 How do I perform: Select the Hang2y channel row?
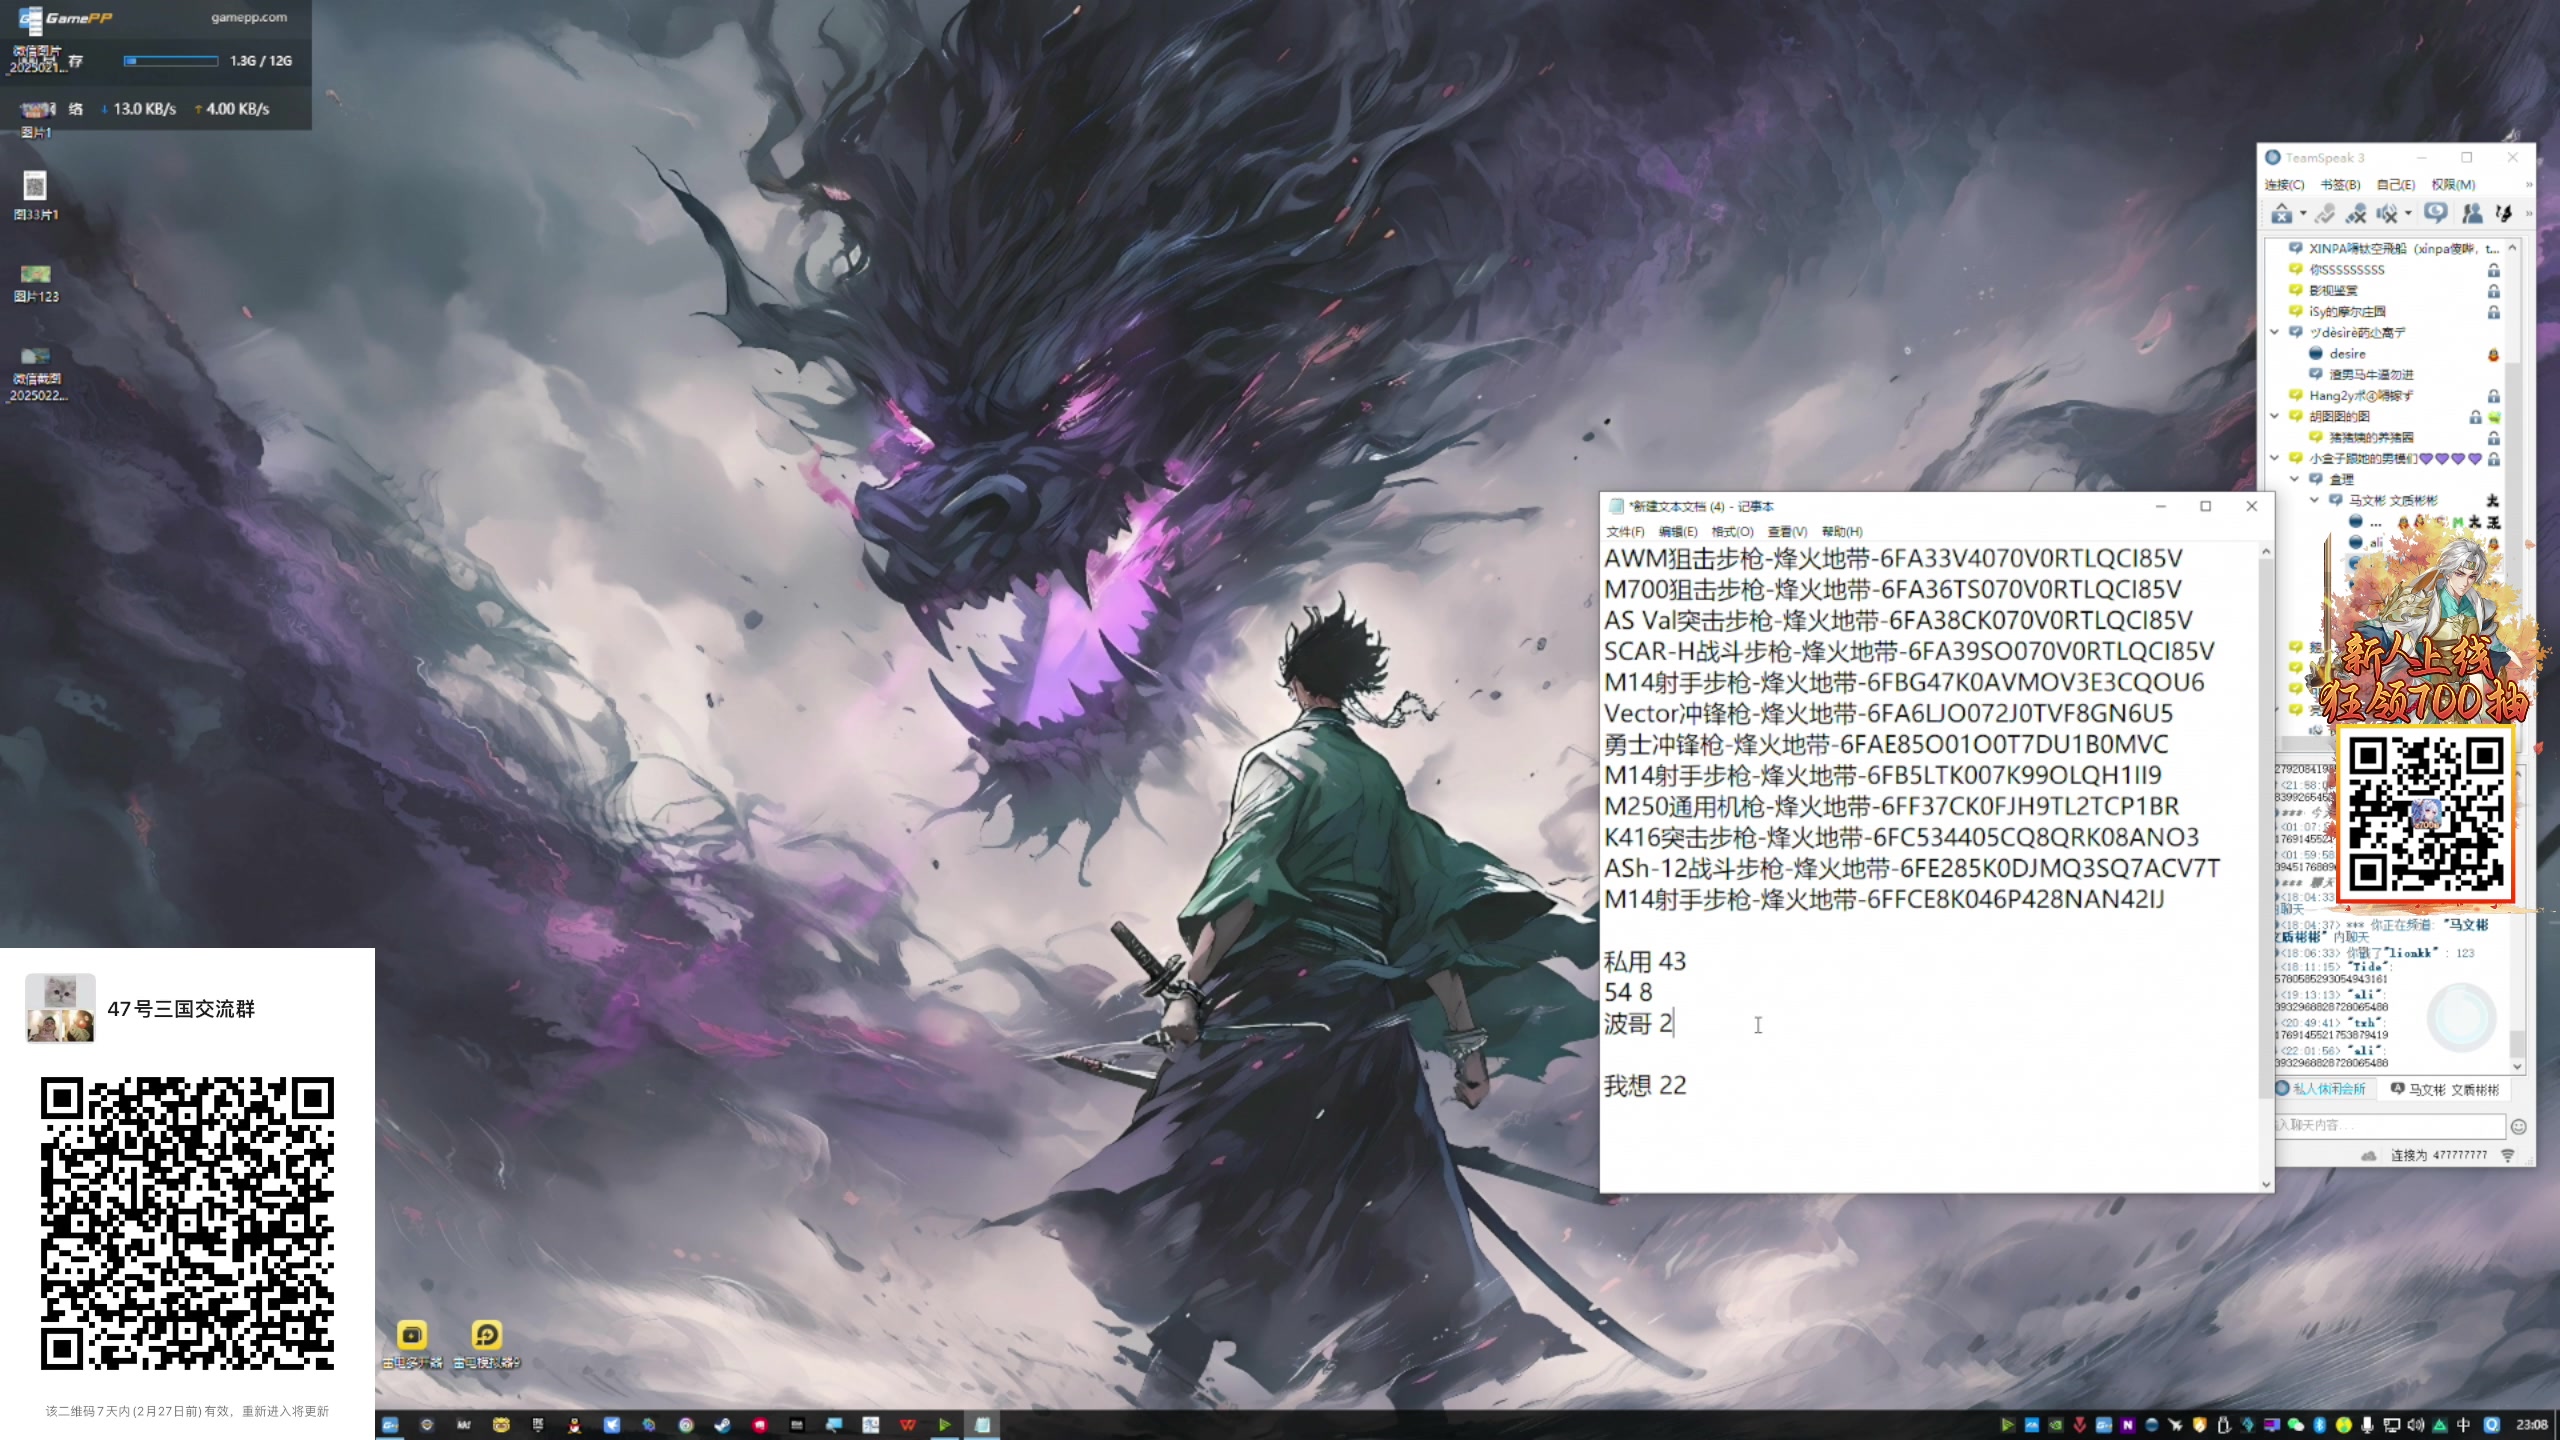tap(2361, 395)
